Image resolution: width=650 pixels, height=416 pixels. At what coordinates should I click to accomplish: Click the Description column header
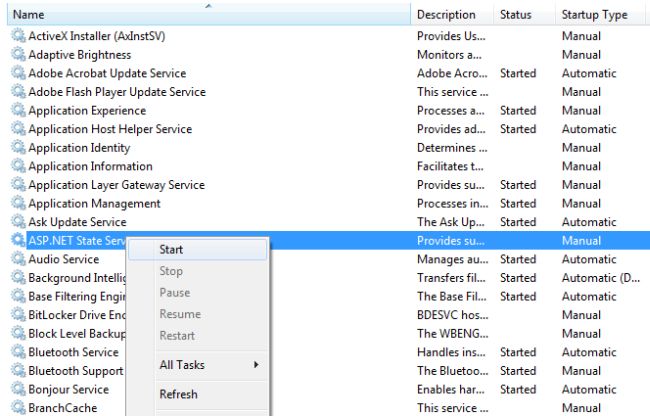[x=446, y=15]
